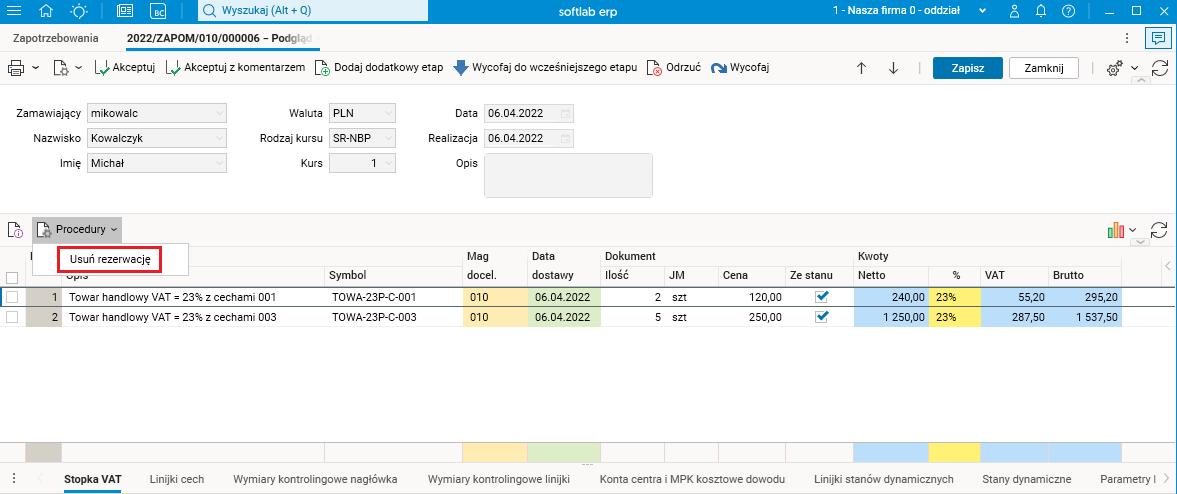Click delivery date cell of row 1
Screen dimensions: 1177x494
click(564, 297)
